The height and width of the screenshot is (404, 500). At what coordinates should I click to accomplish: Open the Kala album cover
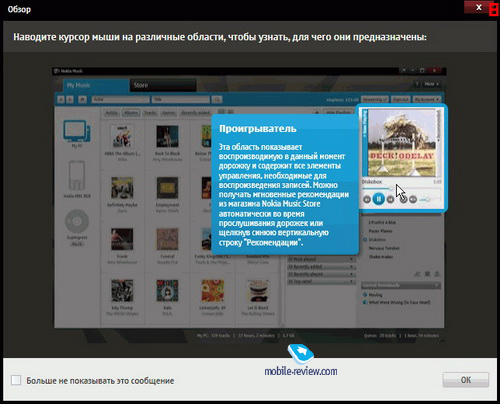pyautogui.click(x=167, y=291)
